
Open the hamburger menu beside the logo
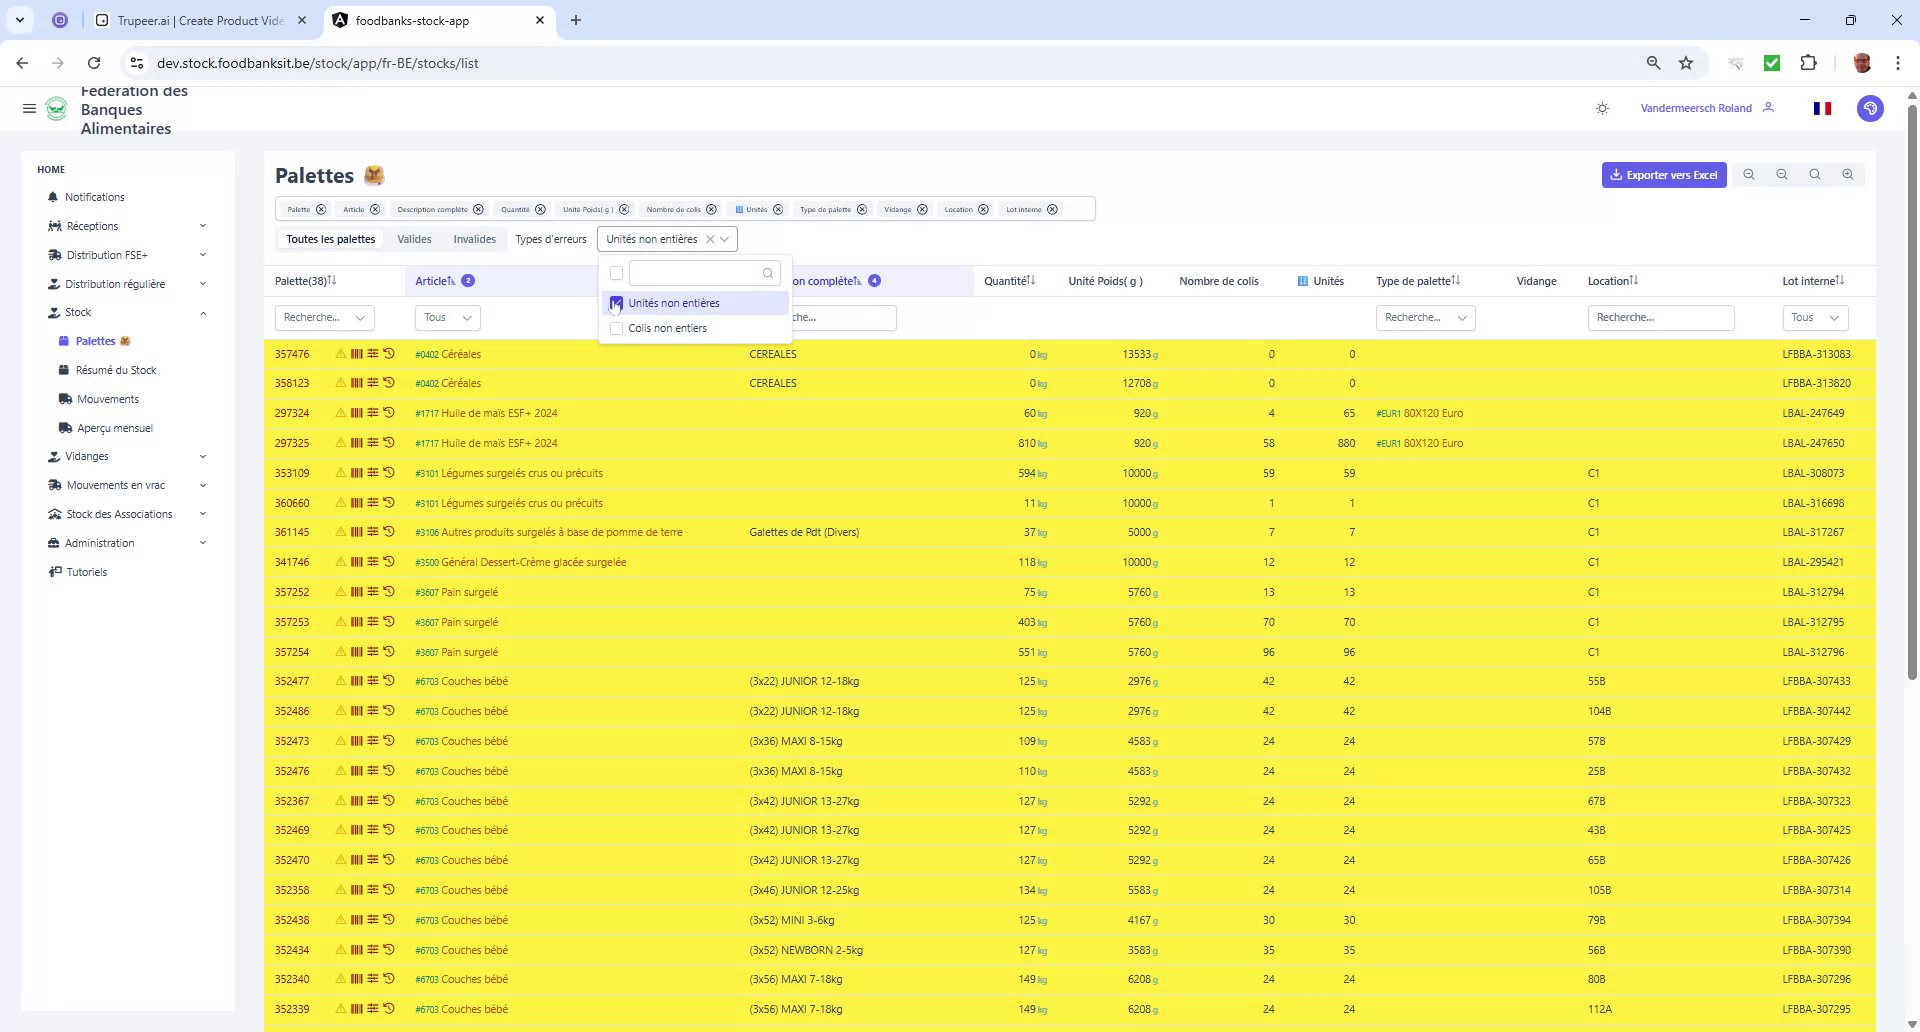click(29, 108)
